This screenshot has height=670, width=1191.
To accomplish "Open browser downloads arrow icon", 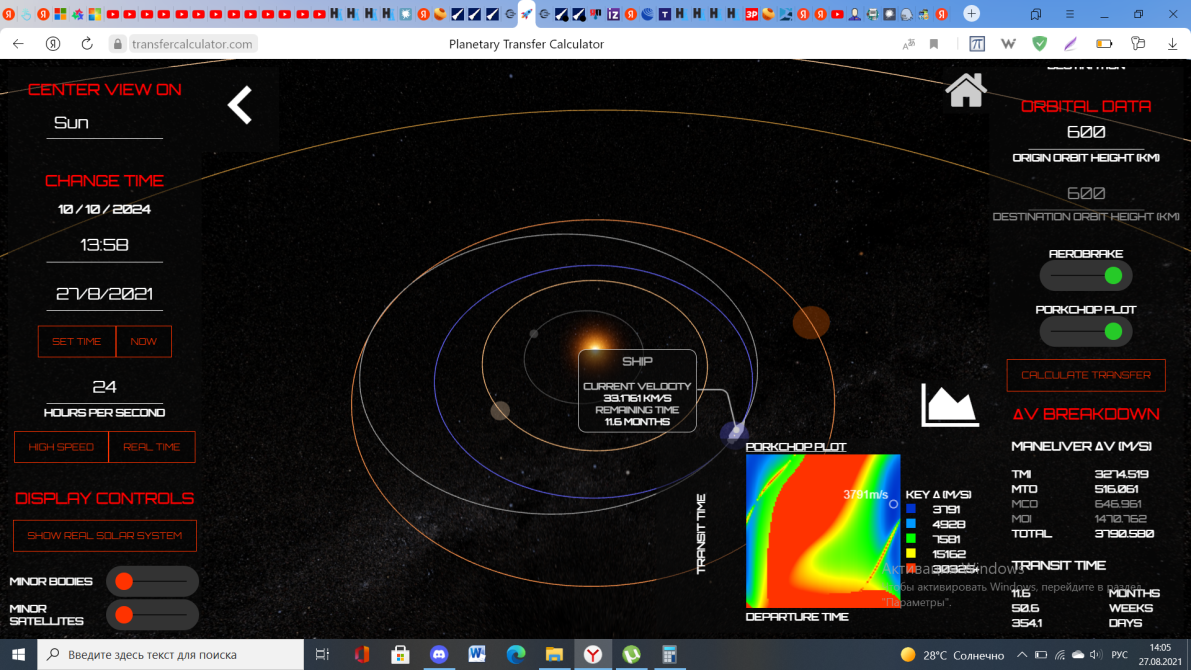I will coord(1172,44).
